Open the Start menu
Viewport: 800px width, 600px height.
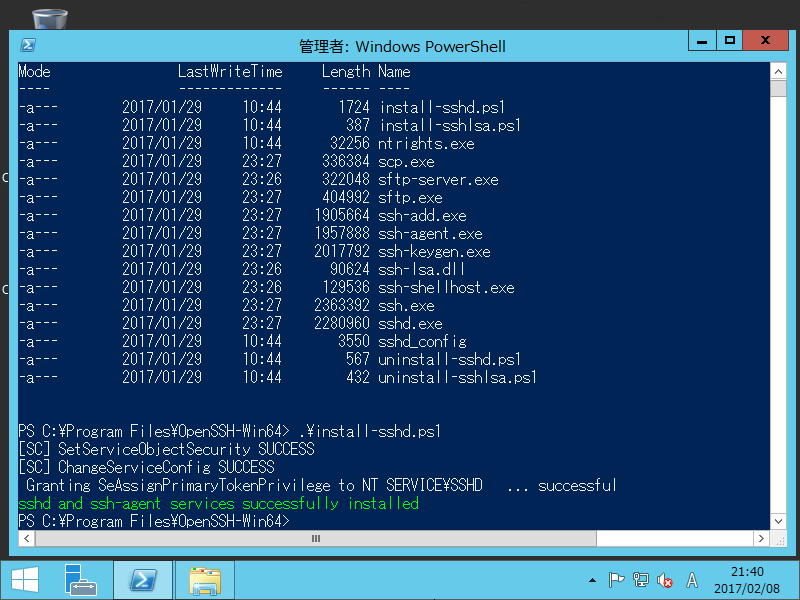click(x=24, y=580)
